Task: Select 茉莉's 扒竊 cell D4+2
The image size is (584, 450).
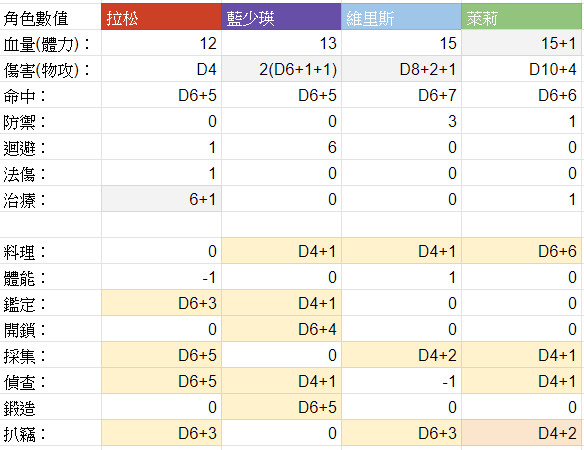Action: [521, 433]
